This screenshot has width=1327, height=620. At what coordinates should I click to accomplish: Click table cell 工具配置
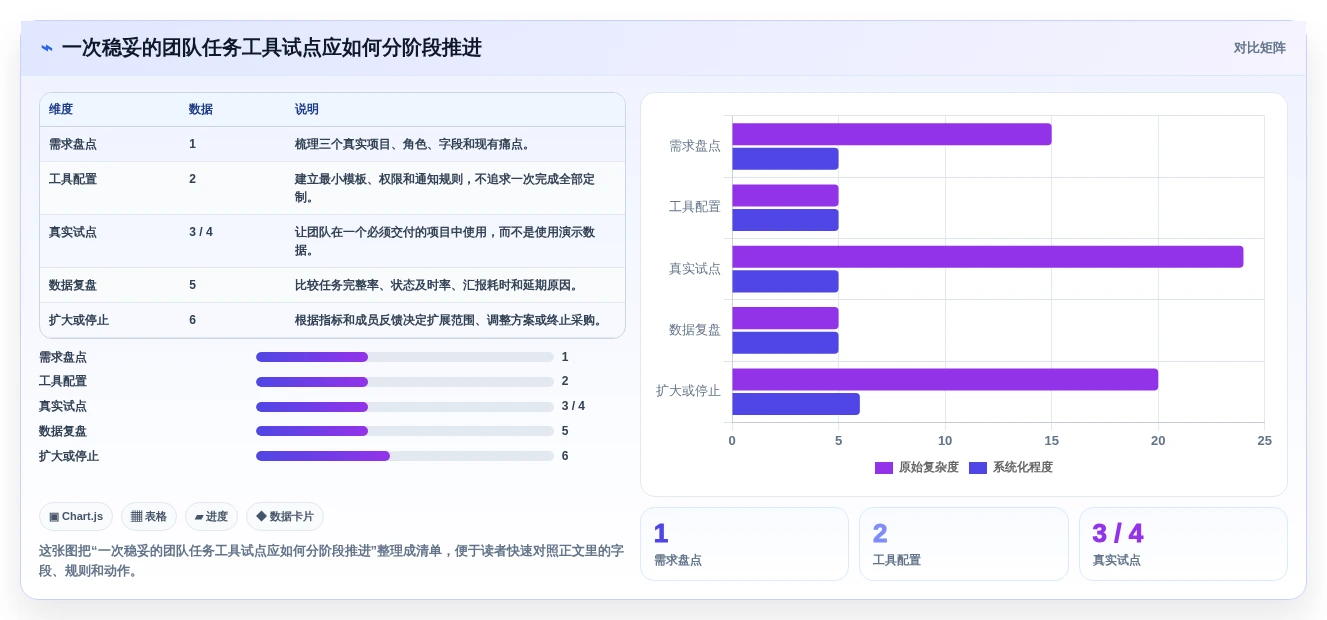[x=73, y=179]
